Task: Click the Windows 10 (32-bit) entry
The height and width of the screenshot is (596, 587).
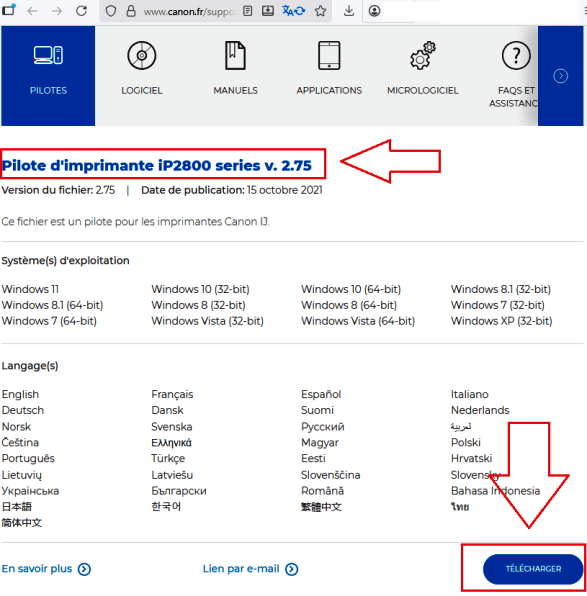Action: click(200, 289)
